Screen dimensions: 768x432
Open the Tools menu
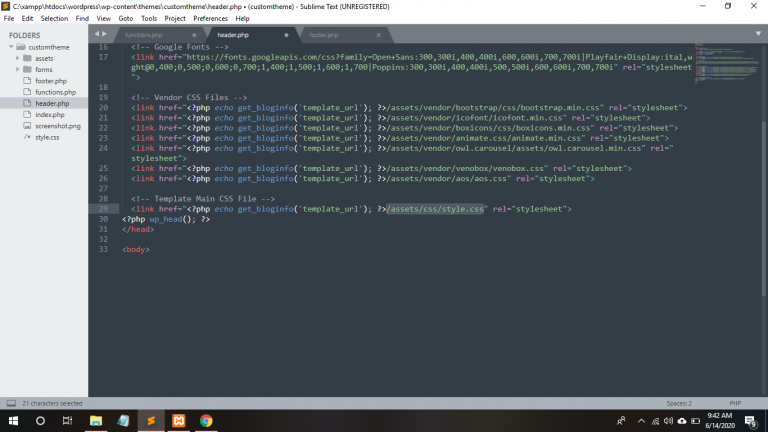(x=149, y=19)
